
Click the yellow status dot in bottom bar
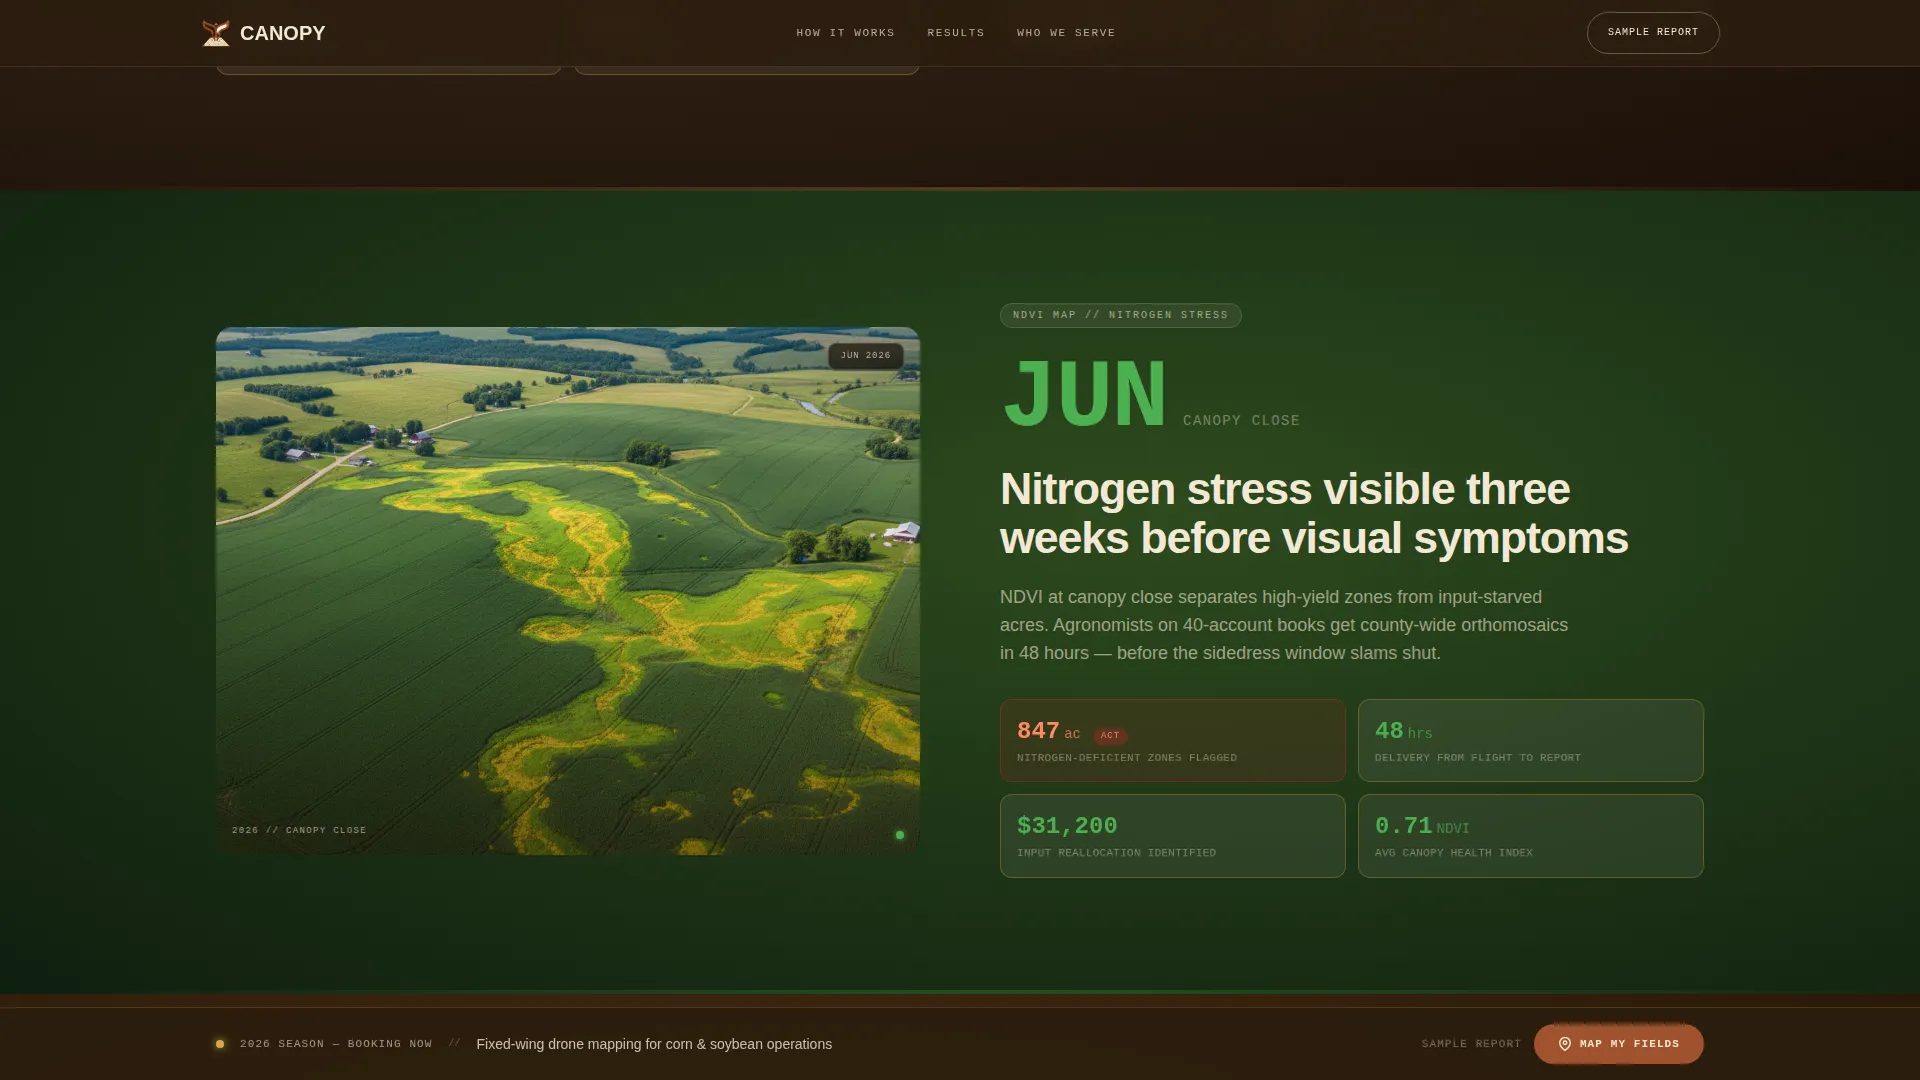click(x=220, y=1044)
